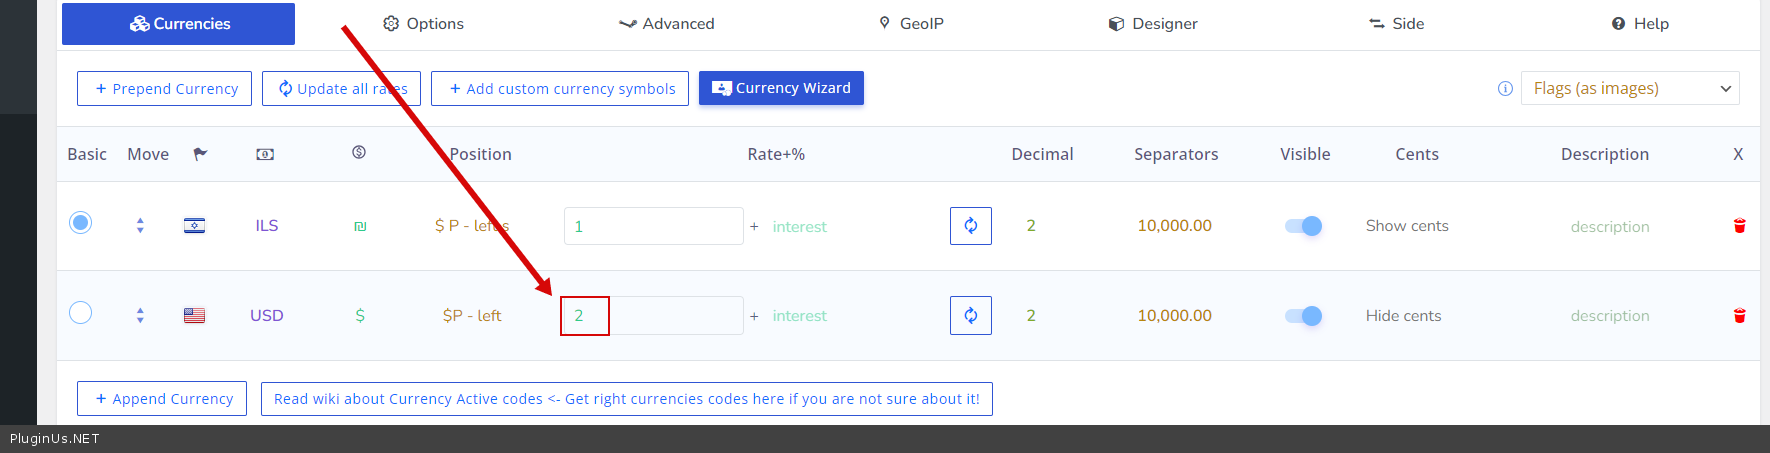Screen dimensions: 1770x453
Task: Toggle visibility of USD currency
Action: pos(1303,316)
